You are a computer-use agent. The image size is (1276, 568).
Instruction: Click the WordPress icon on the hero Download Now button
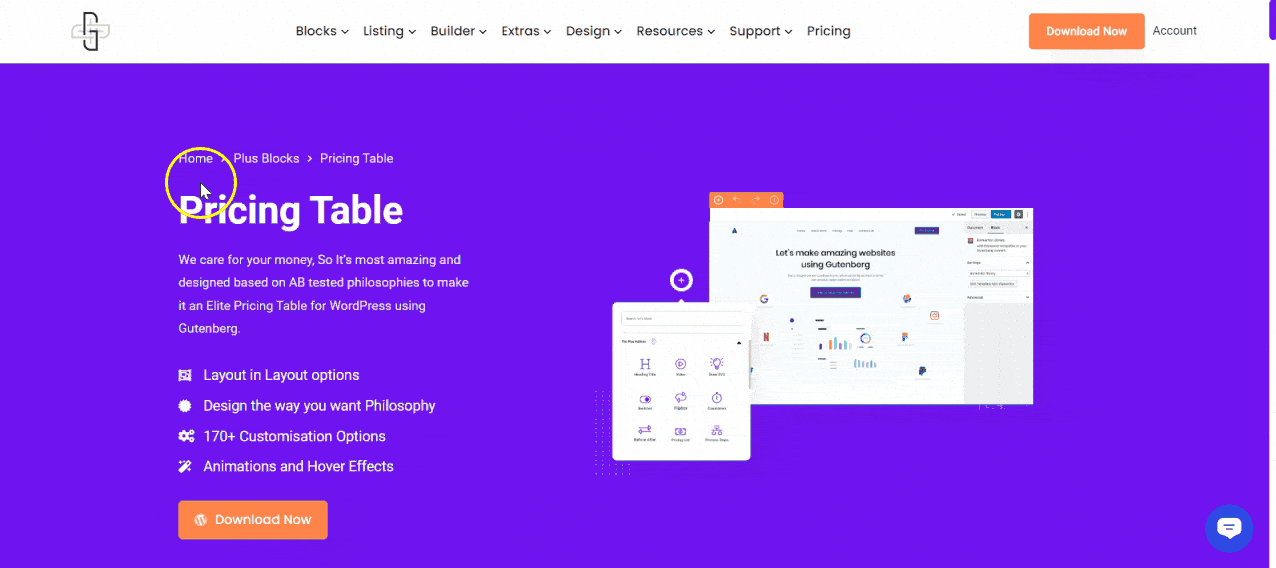coord(201,520)
